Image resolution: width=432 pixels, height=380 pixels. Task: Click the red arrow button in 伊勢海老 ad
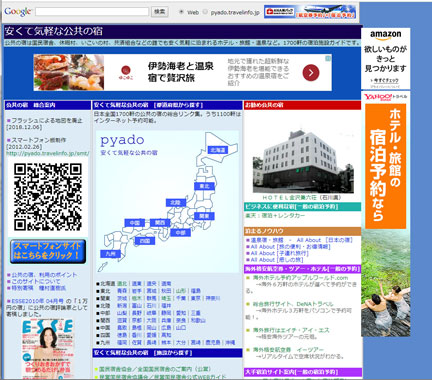(311, 73)
